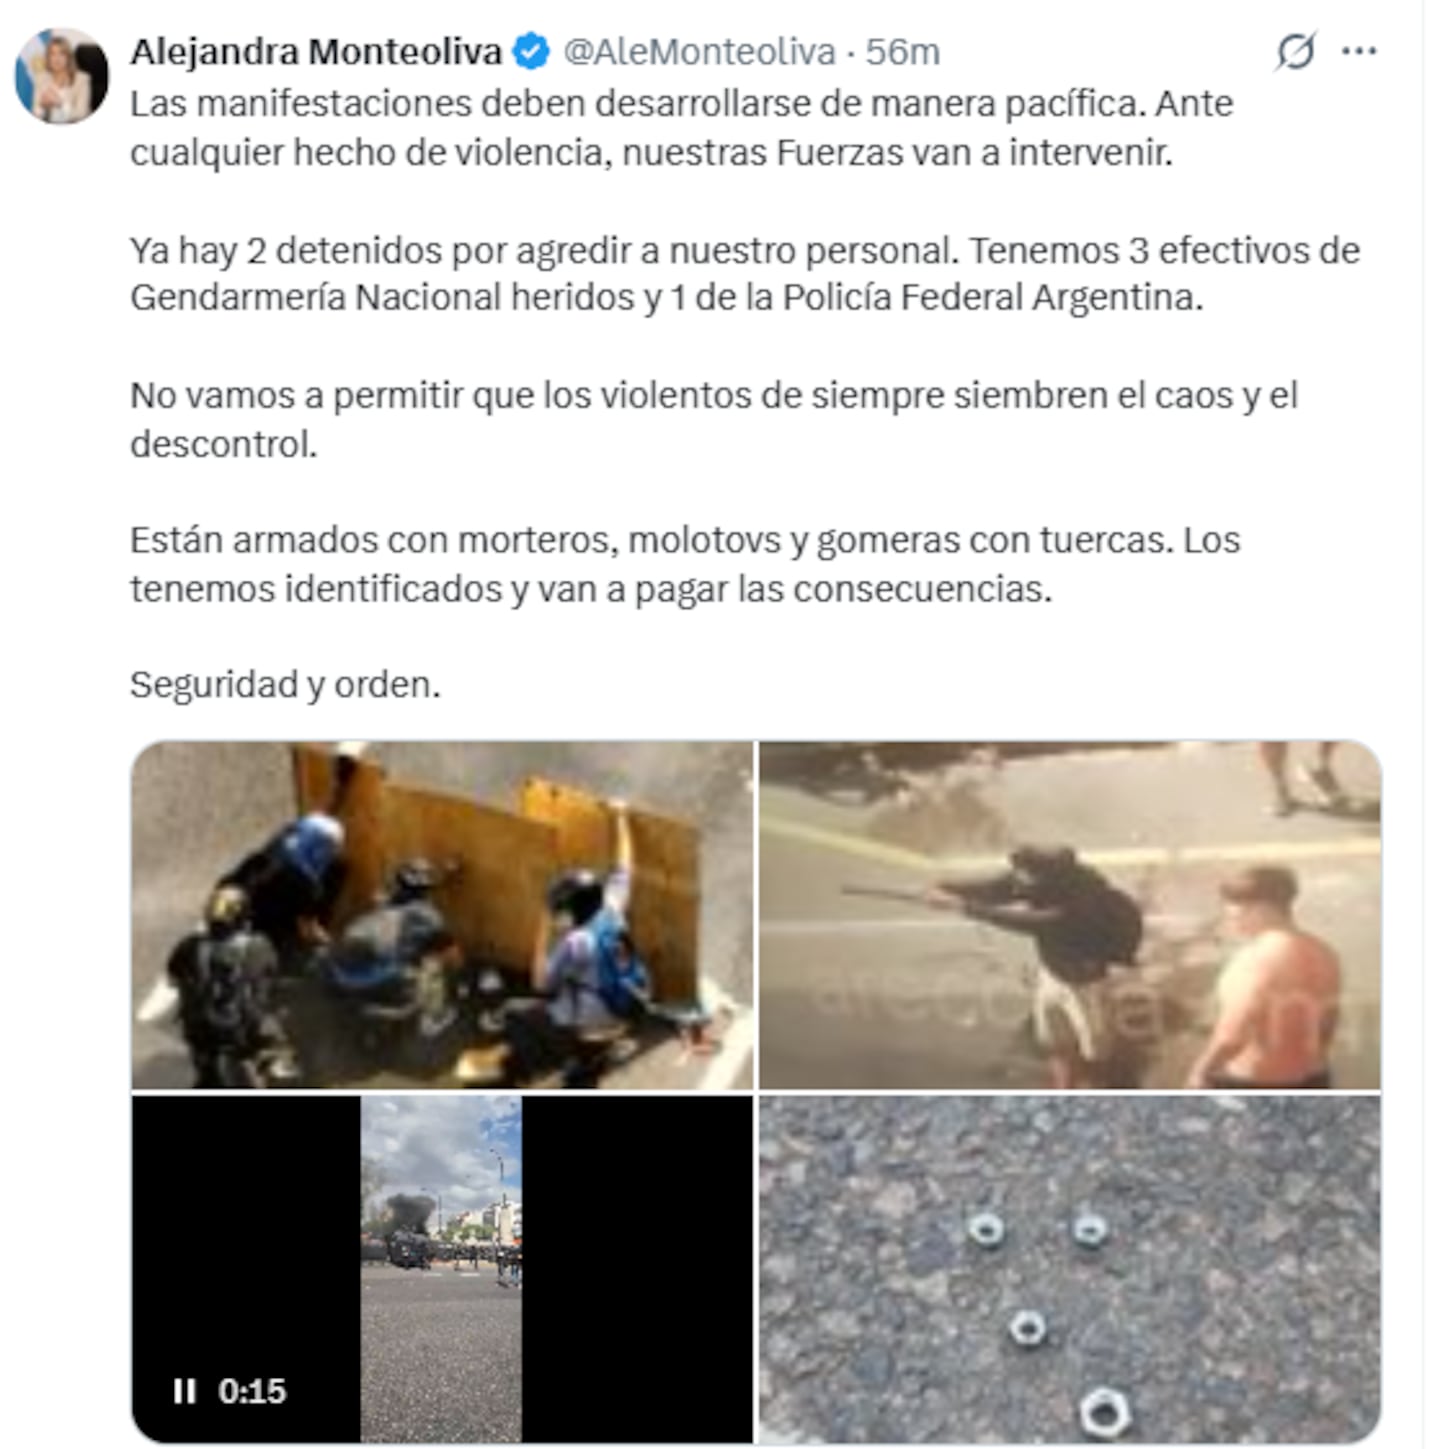1440x1449 pixels.
Task: Click the 56m post timestamp
Action: tap(902, 51)
